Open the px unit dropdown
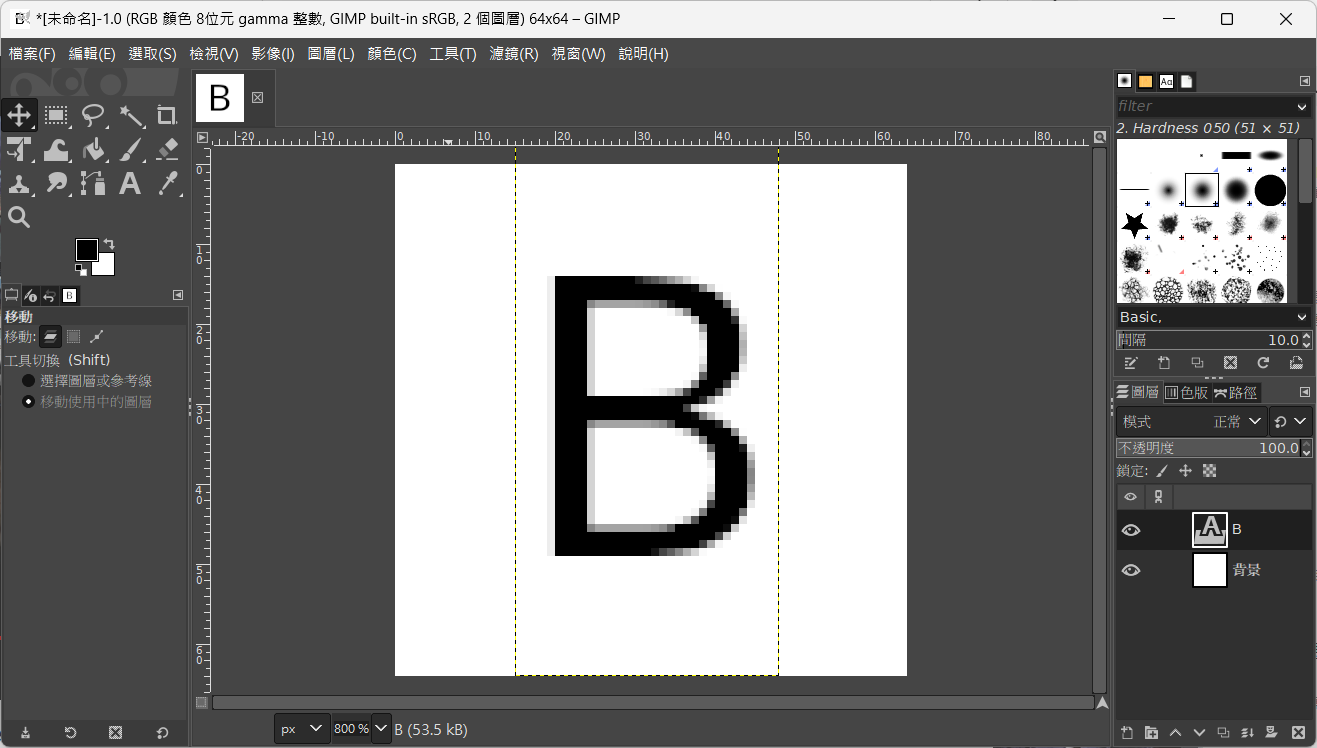This screenshot has width=1317, height=748. tap(302, 729)
